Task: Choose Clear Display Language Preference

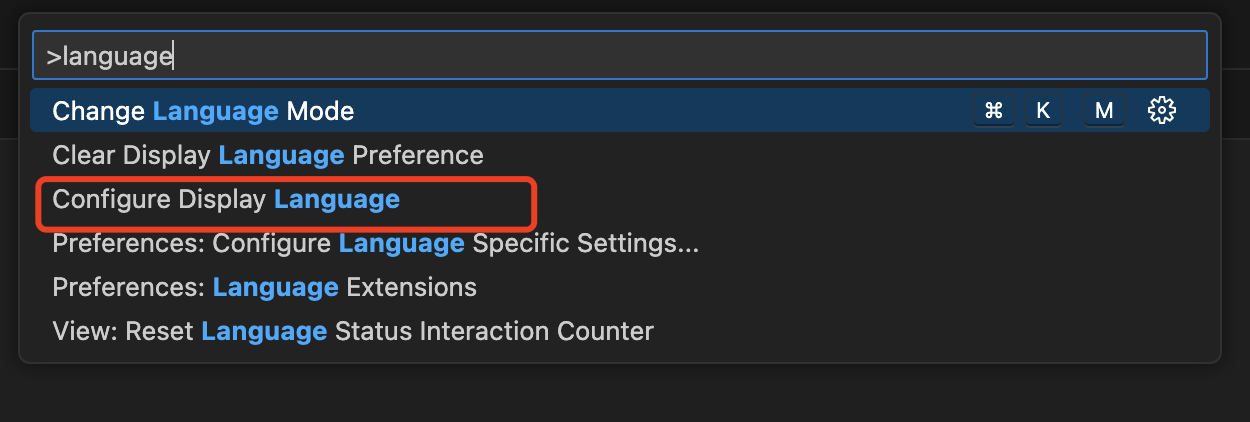Action: [x=620, y=155]
